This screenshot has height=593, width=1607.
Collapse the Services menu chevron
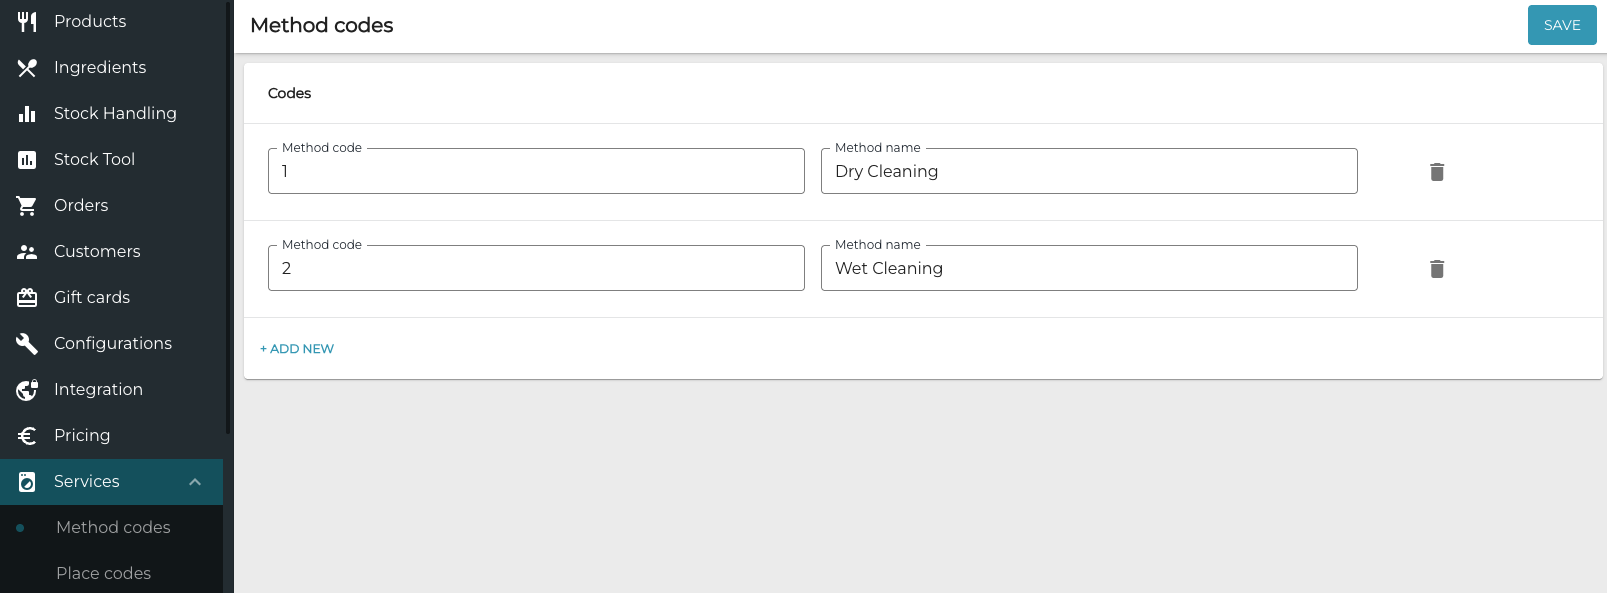(195, 481)
